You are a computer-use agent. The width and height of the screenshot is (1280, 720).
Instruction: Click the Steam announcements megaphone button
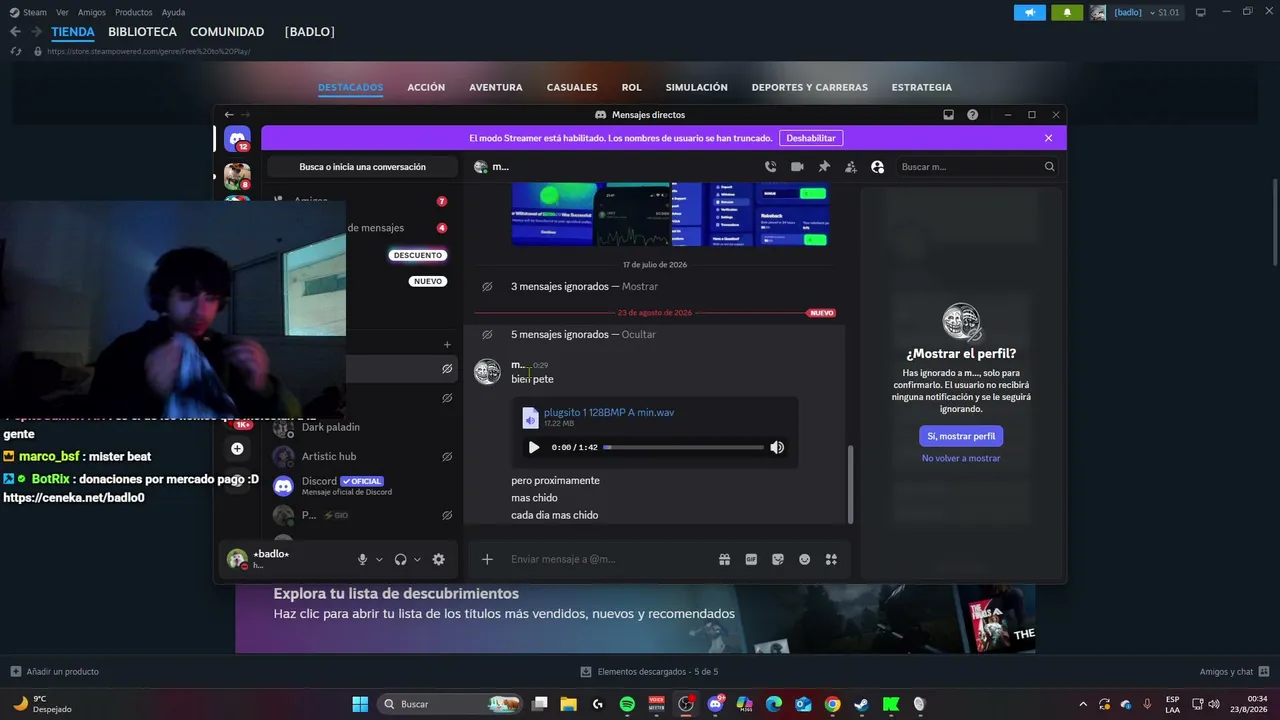[1029, 12]
